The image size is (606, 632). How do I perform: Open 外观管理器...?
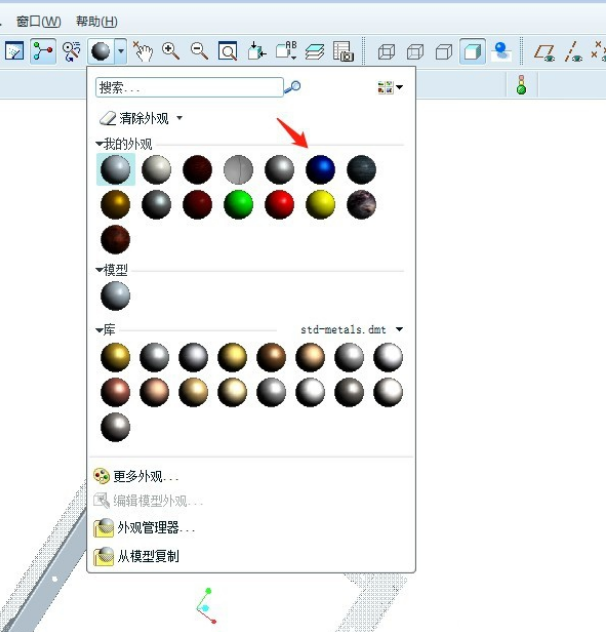point(156,528)
